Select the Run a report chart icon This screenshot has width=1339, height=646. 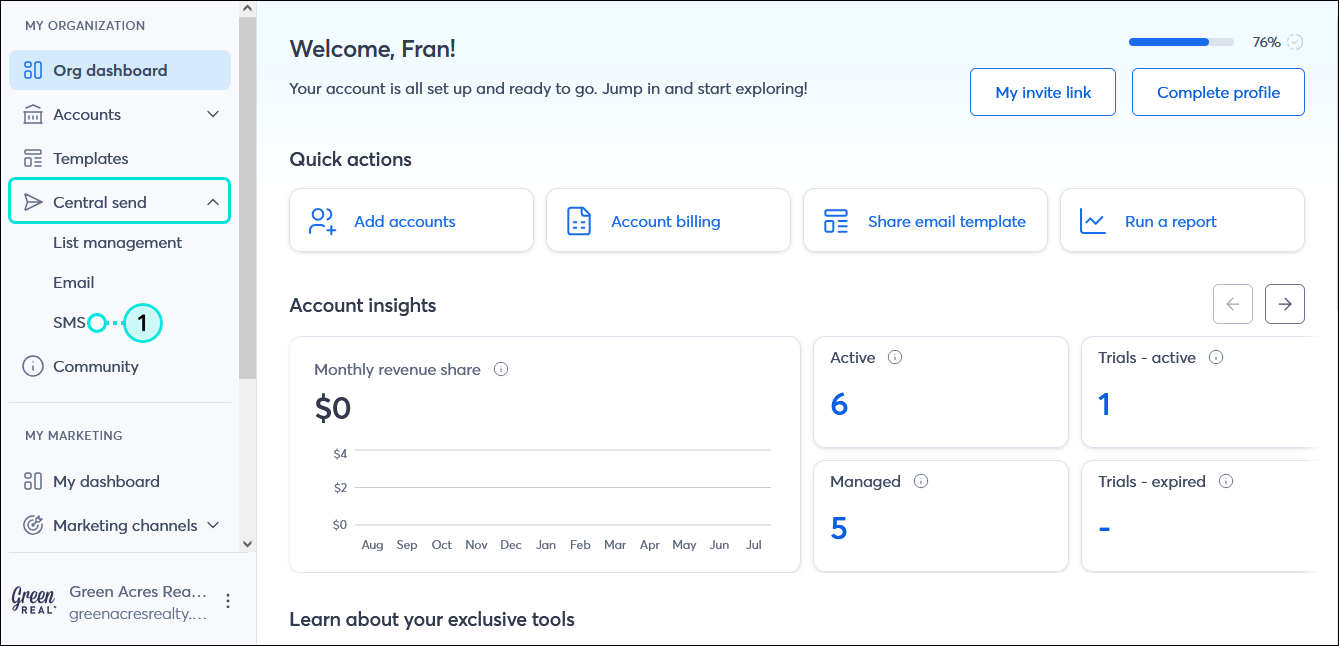coord(1093,220)
